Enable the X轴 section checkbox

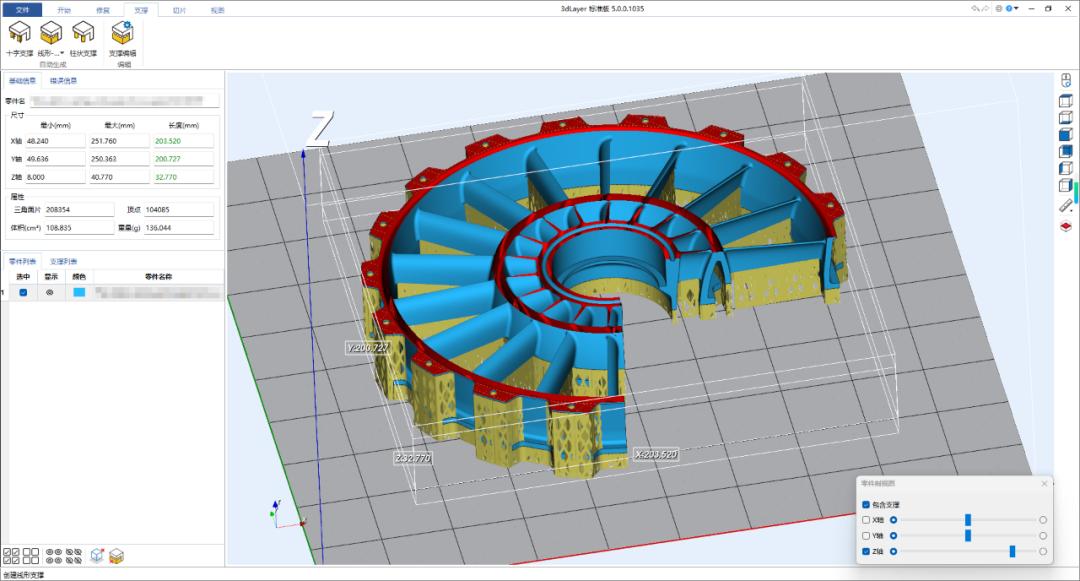[866, 520]
